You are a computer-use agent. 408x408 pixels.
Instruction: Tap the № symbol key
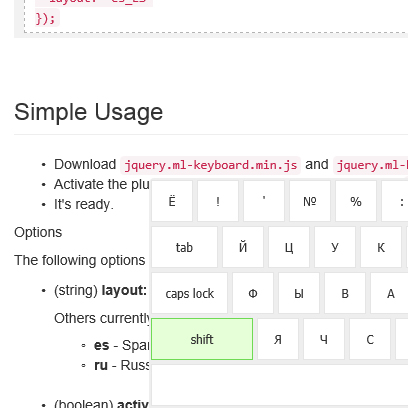(310, 201)
